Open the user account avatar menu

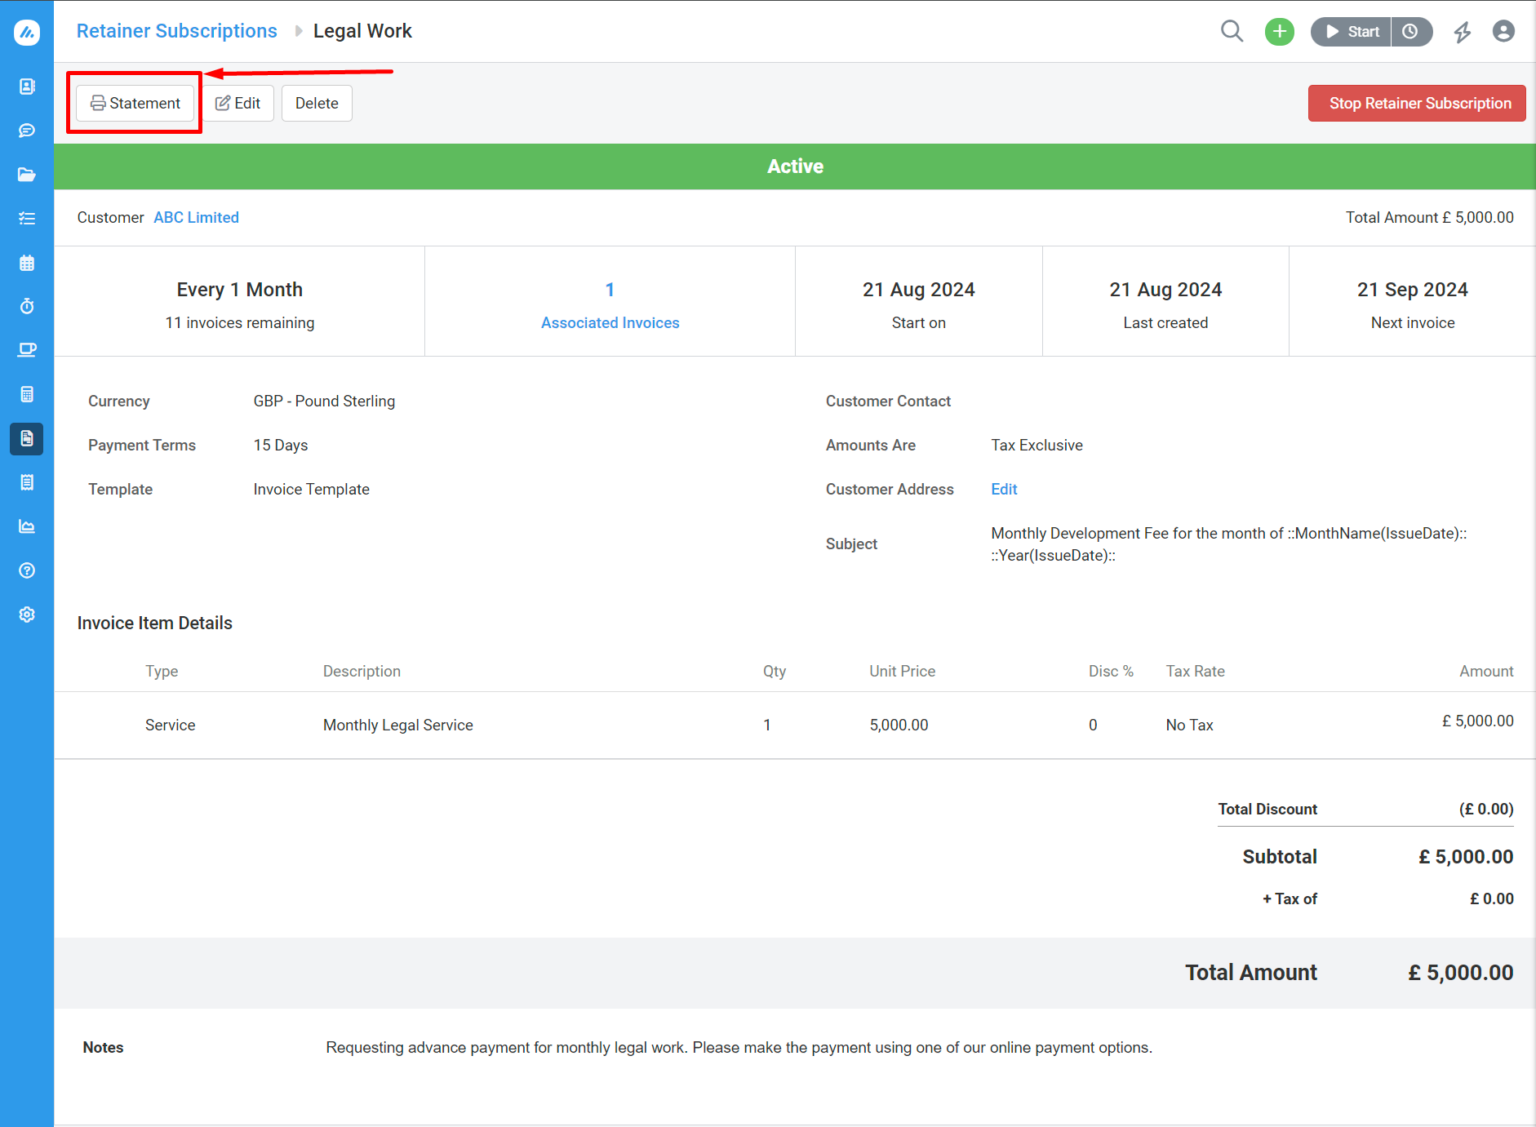click(x=1504, y=31)
